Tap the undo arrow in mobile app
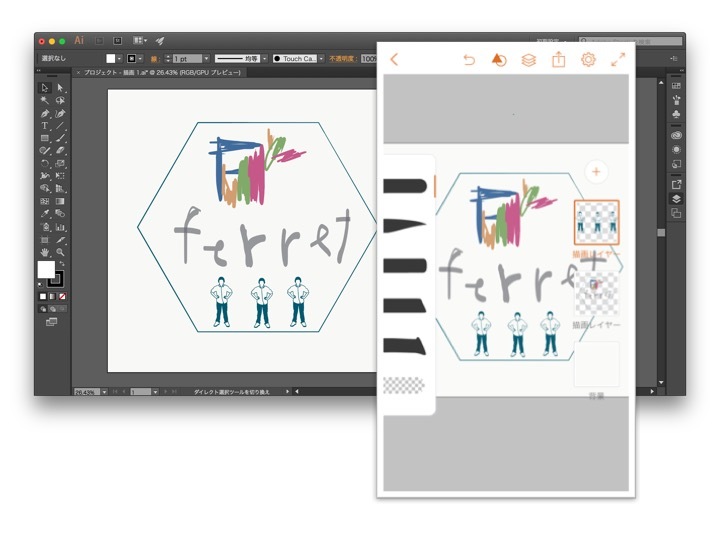Viewport: 720px width, 540px height. [x=469, y=60]
